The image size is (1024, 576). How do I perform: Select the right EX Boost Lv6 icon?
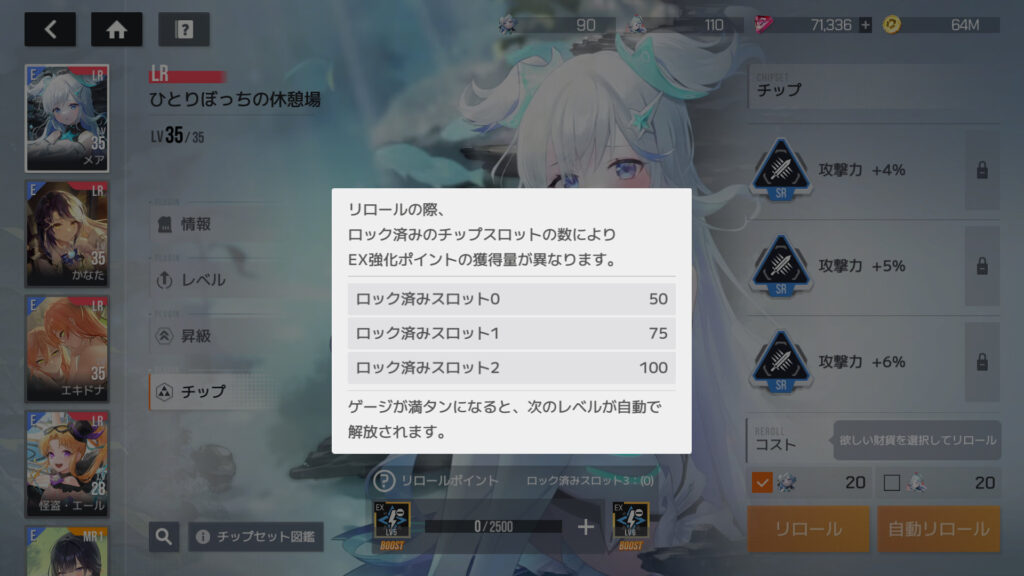(630, 525)
